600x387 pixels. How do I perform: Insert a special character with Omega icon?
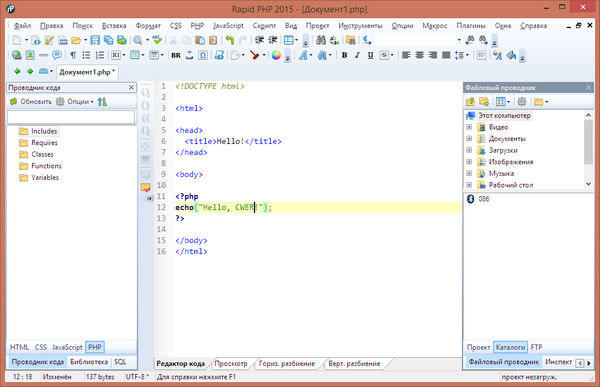click(x=203, y=55)
